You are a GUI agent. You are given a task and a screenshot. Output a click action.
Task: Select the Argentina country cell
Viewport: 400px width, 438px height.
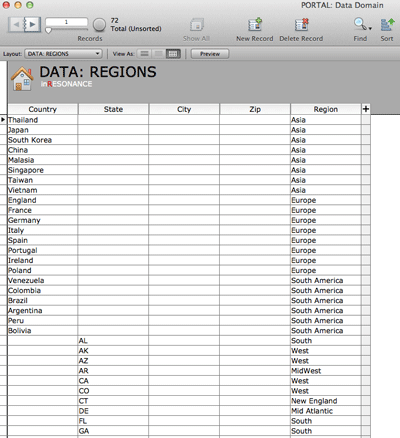[x=43, y=311]
